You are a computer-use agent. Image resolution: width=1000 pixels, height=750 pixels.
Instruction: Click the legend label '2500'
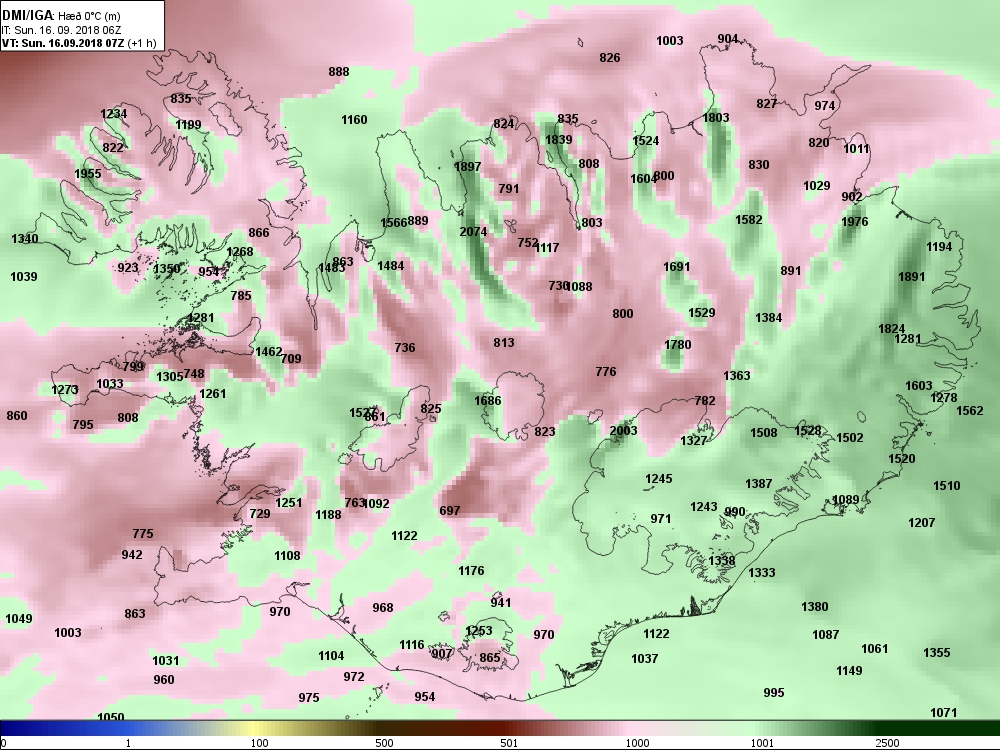(x=887, y=743)
